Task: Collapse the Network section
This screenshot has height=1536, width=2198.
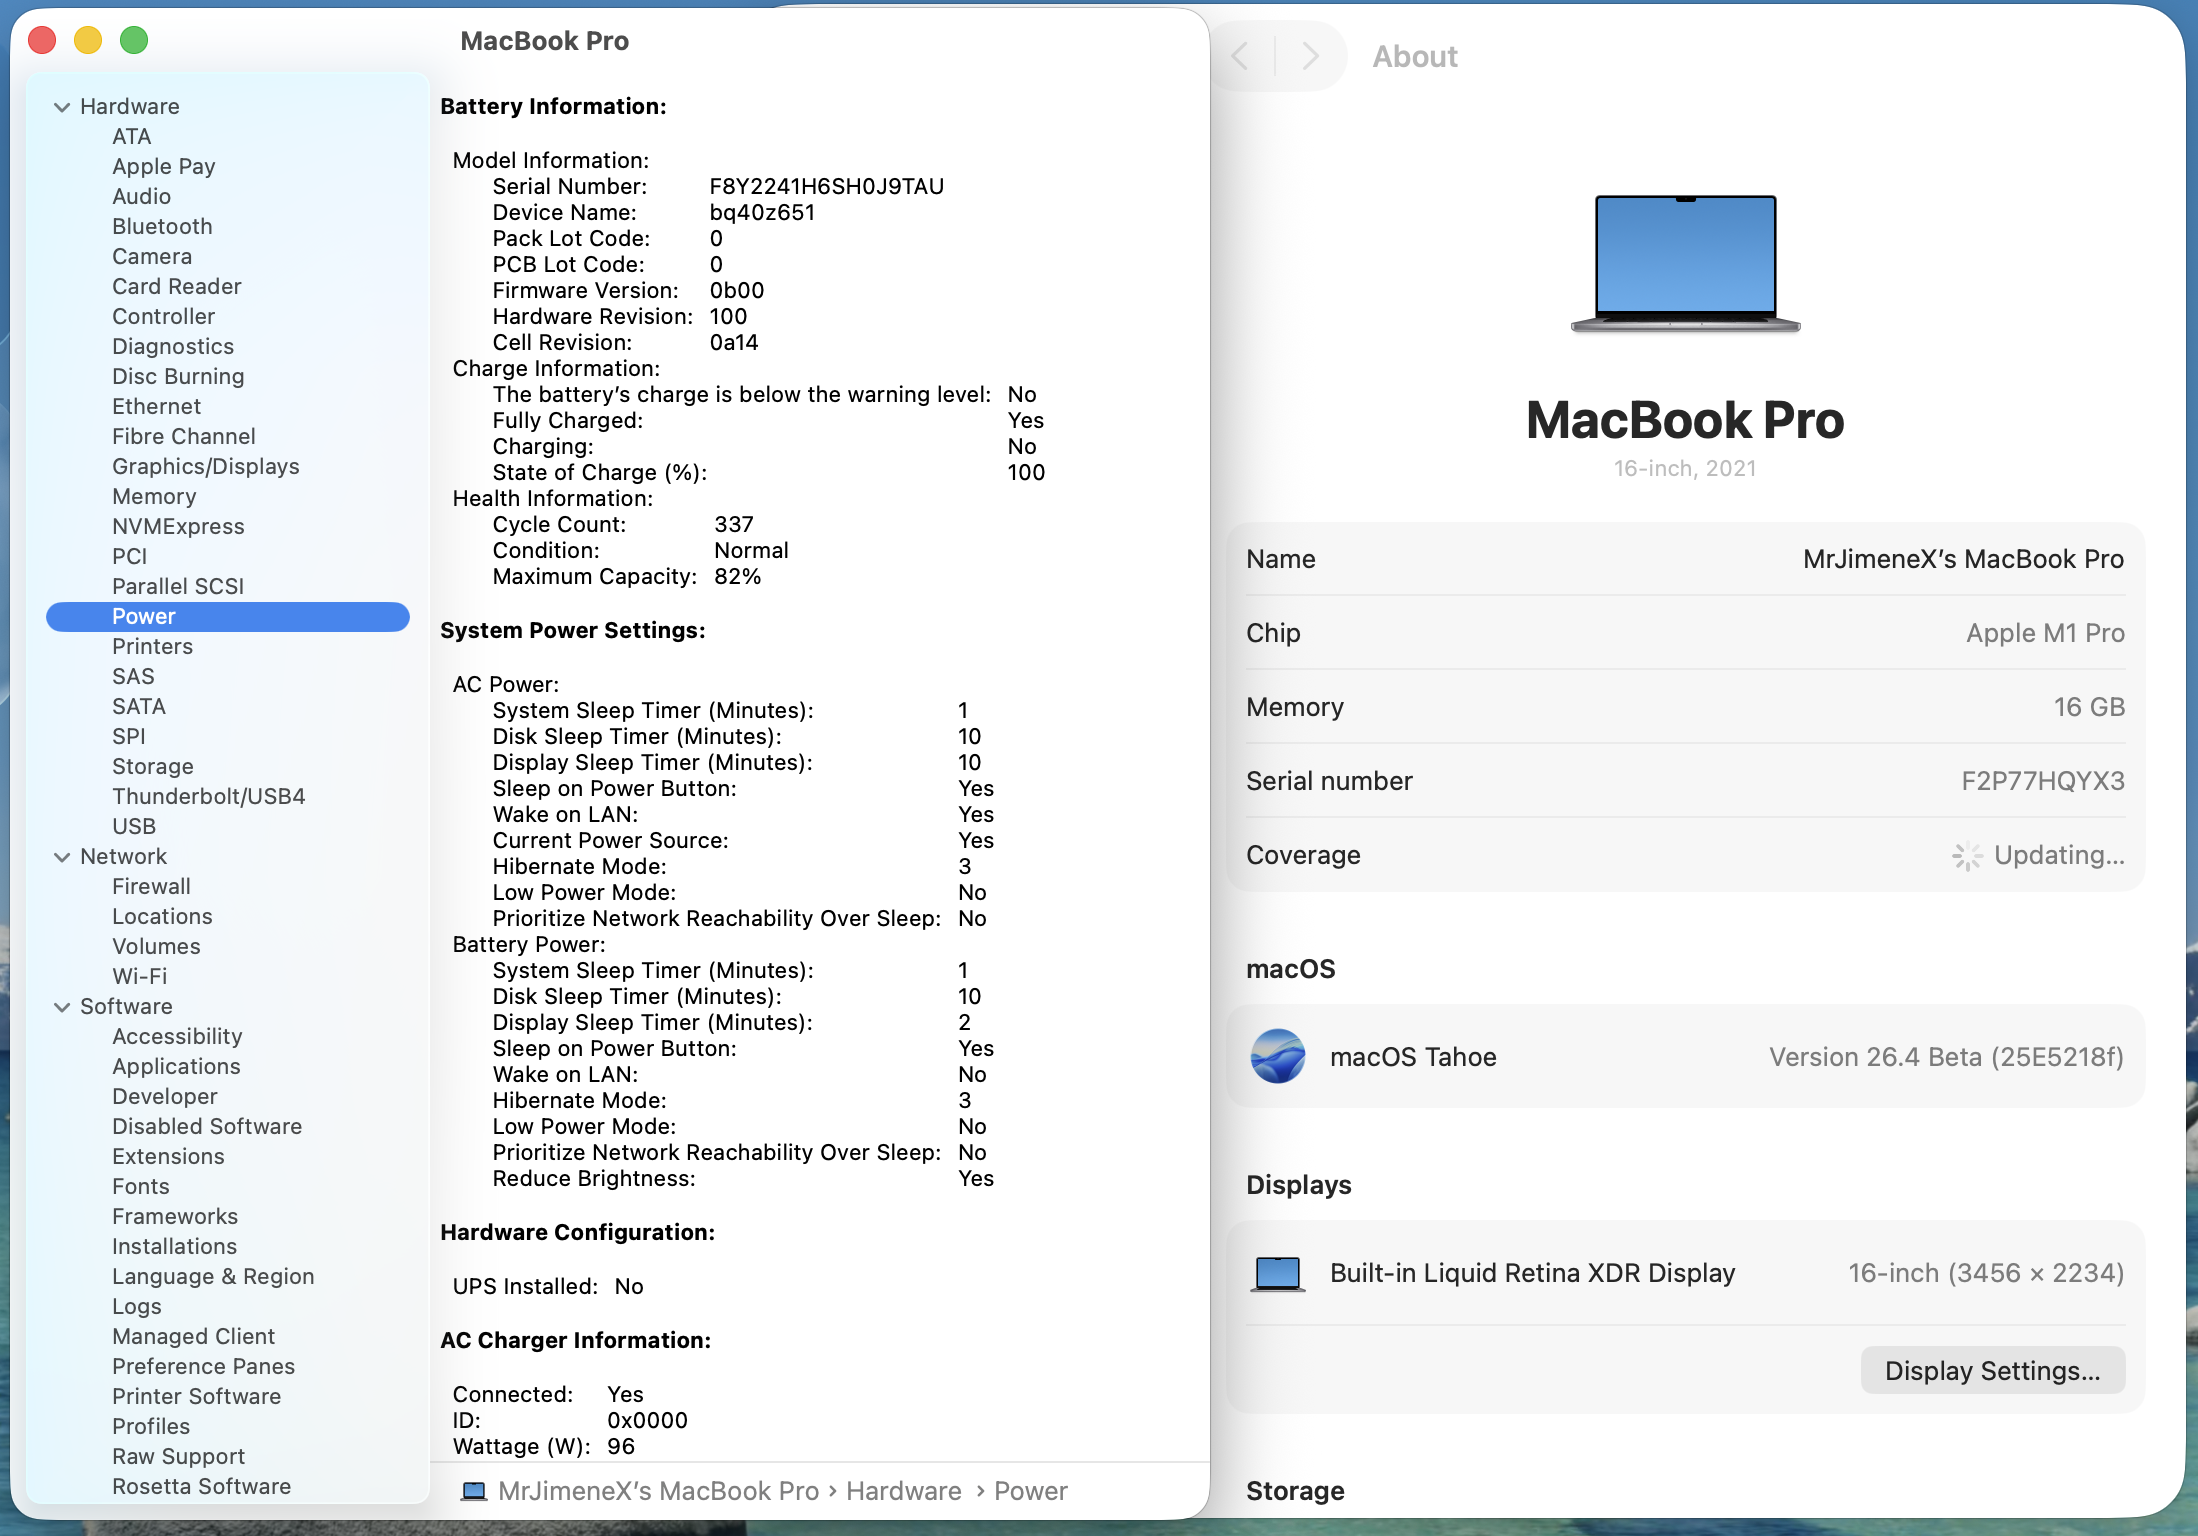Action: click(x=62, y=856)
